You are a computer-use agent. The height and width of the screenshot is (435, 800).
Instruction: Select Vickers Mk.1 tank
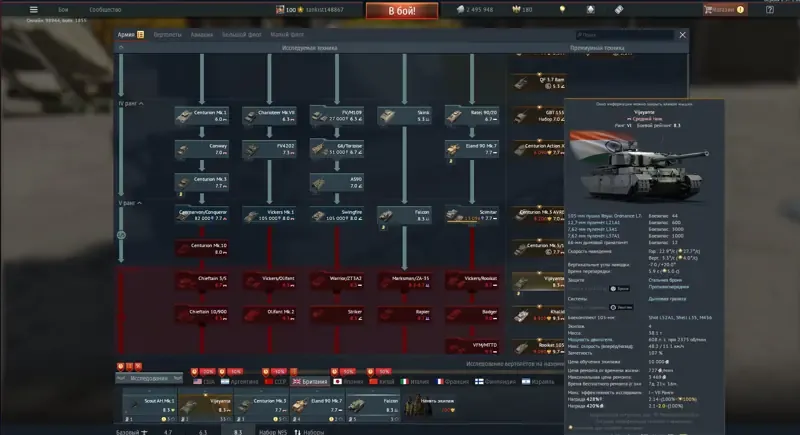click(x=269, y=215)
